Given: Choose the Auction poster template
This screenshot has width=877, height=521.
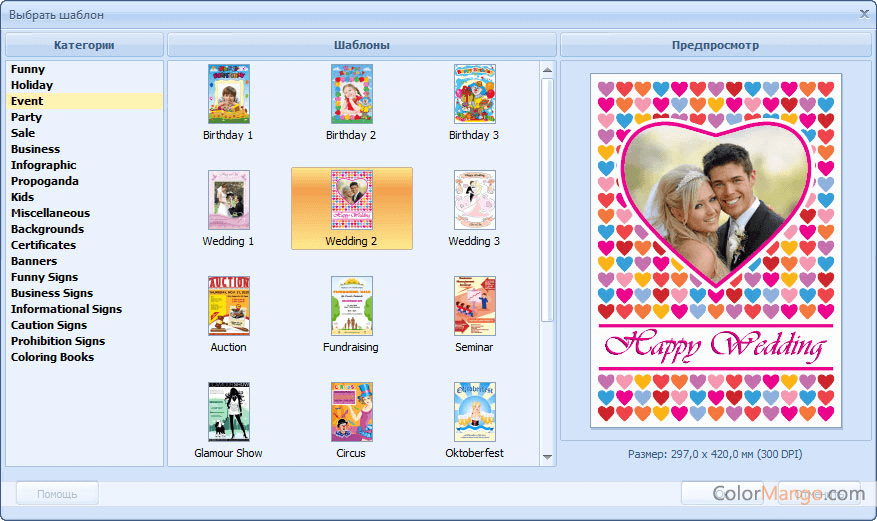Looking at the screenshot, I should (229, 306).
